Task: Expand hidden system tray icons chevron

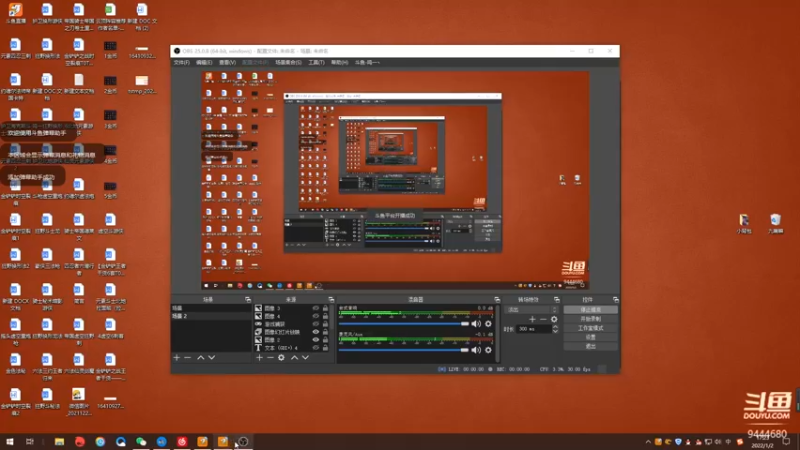Action: 648,442
